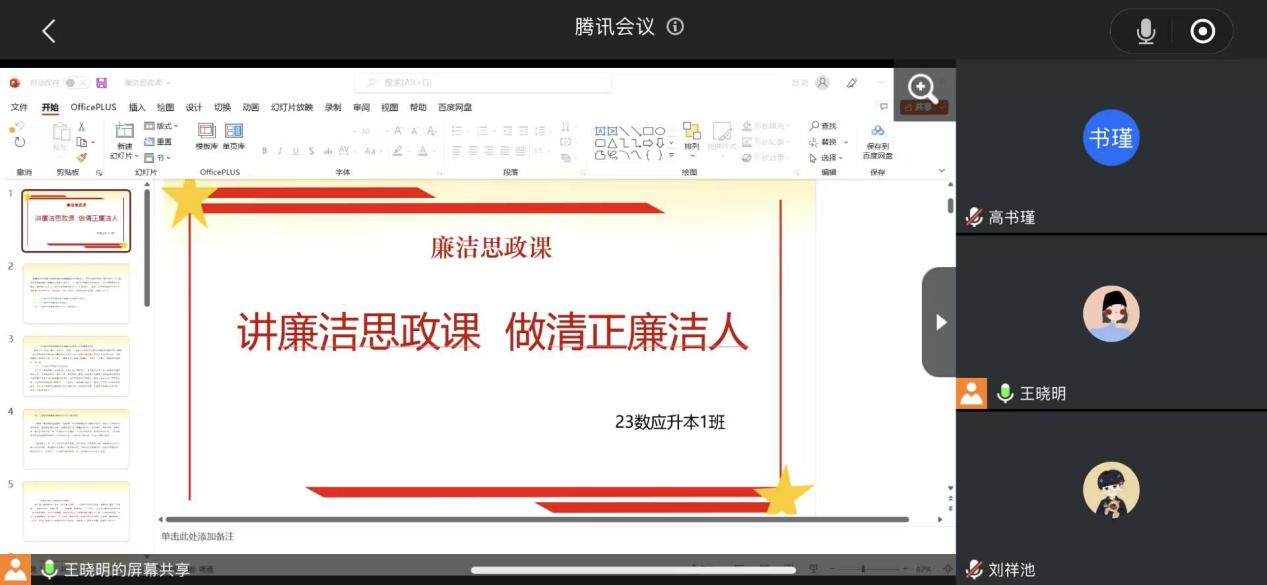The width and height of the screenshot is (1267, 585).
Task: Expand the 节 section dropdown
Action: [158, 157]
